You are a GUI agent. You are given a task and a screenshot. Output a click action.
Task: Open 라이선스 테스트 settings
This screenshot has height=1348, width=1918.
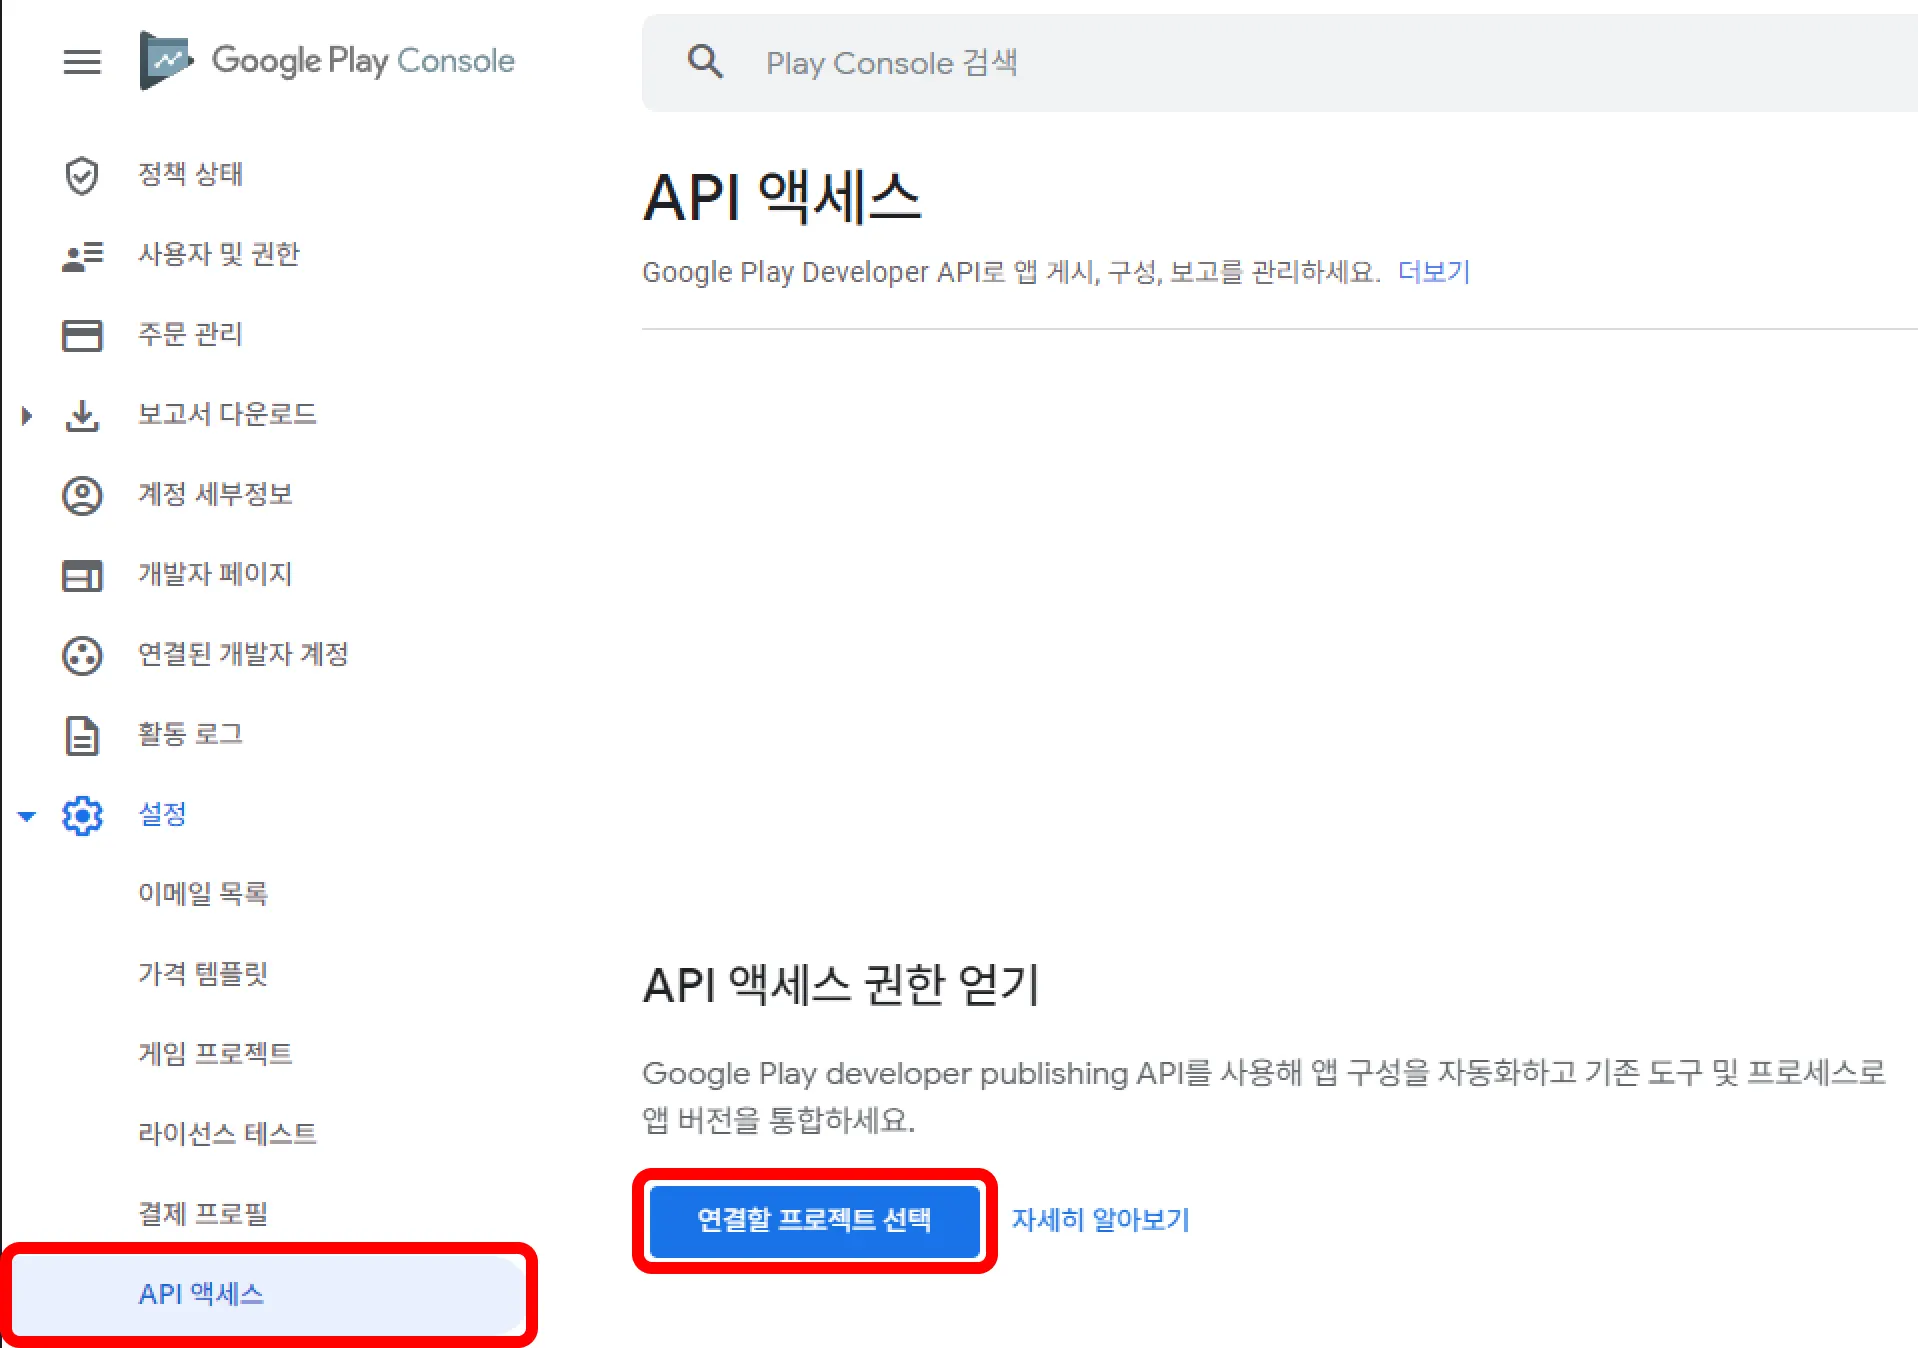click(x=227, y=1133)
